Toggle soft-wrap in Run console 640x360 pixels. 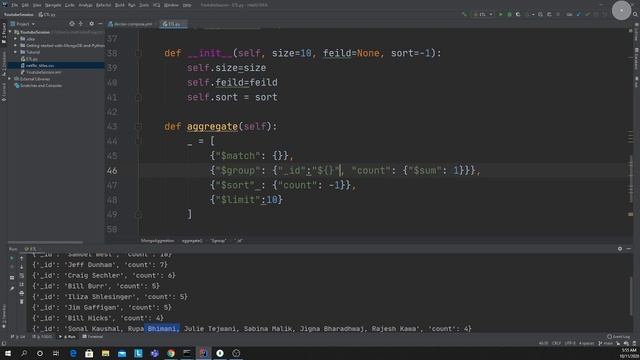pyautogui.click(x=22, y=276)
